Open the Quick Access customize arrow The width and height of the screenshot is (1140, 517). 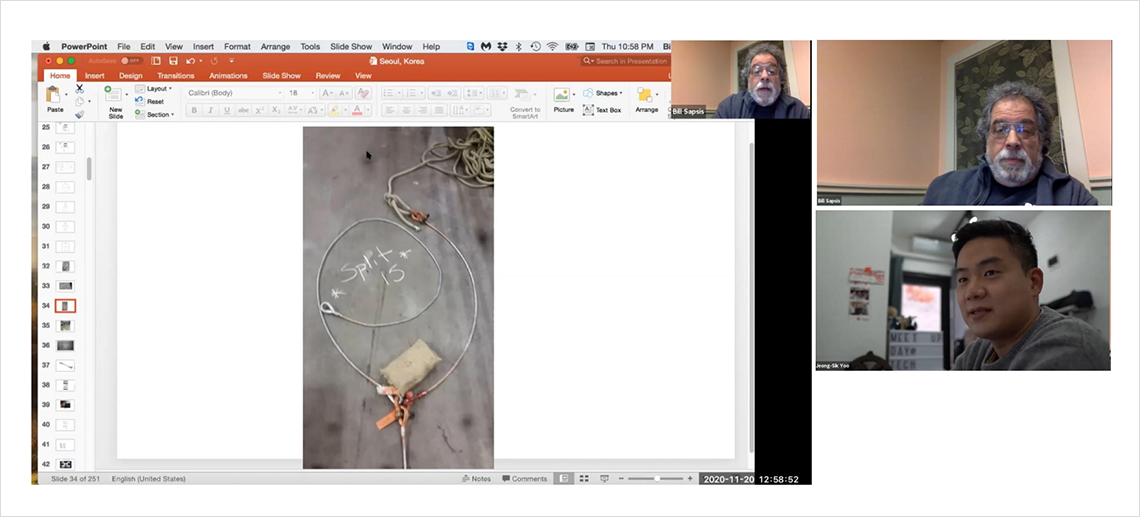click(x=231, y=61)
